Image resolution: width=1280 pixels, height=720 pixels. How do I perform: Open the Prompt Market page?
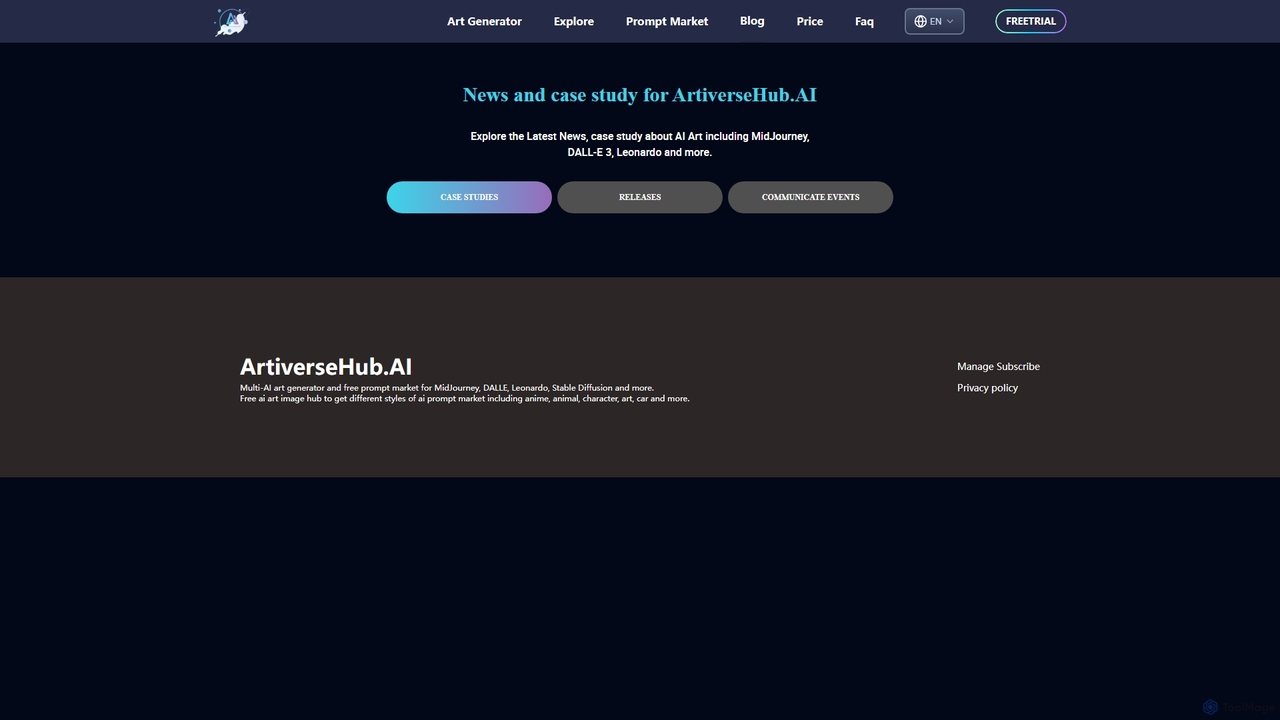(667, 21)
